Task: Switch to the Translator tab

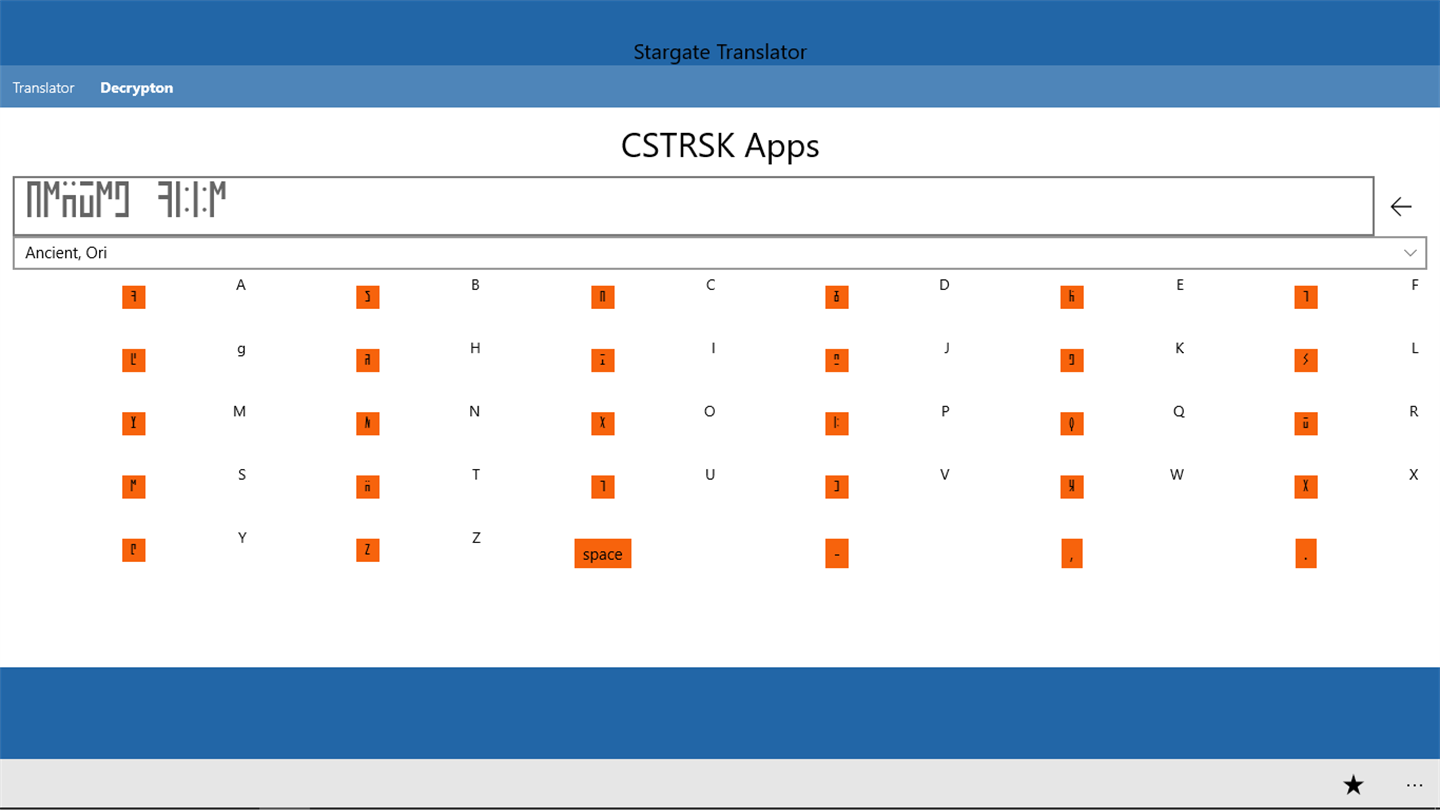Action: (43, 88)
